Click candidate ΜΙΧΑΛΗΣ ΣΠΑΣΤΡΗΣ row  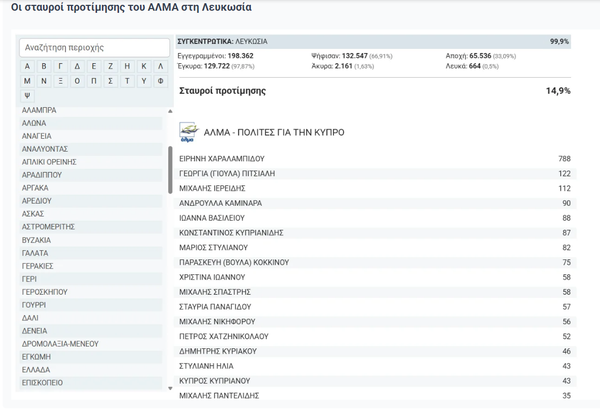pyautogui.click(x=375, y=292)
